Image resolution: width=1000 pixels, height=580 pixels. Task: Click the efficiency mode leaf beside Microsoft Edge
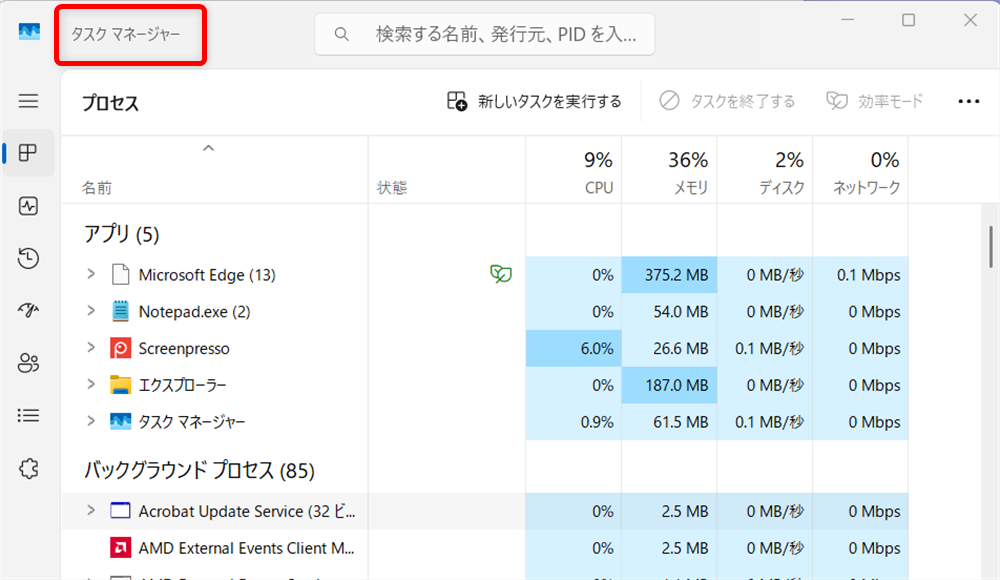click(x=500, y=274)
